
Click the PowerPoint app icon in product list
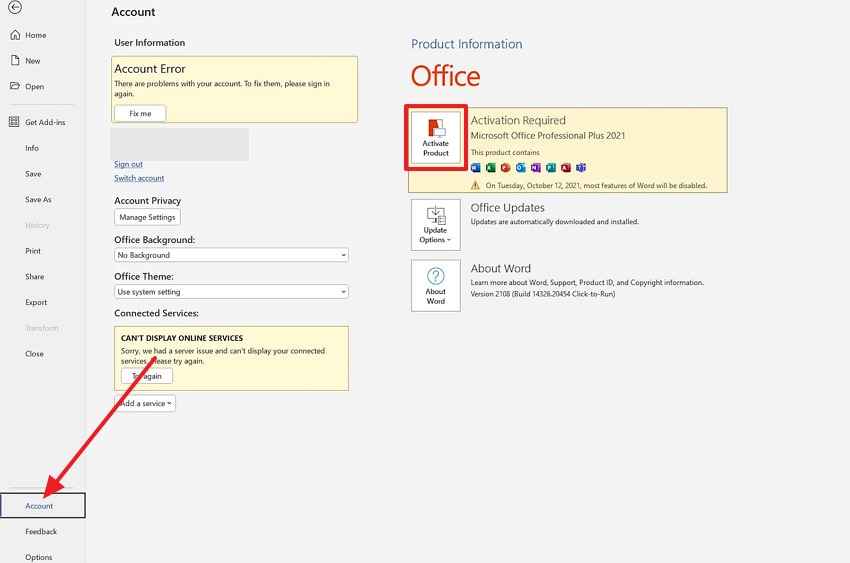coord(506,167)
